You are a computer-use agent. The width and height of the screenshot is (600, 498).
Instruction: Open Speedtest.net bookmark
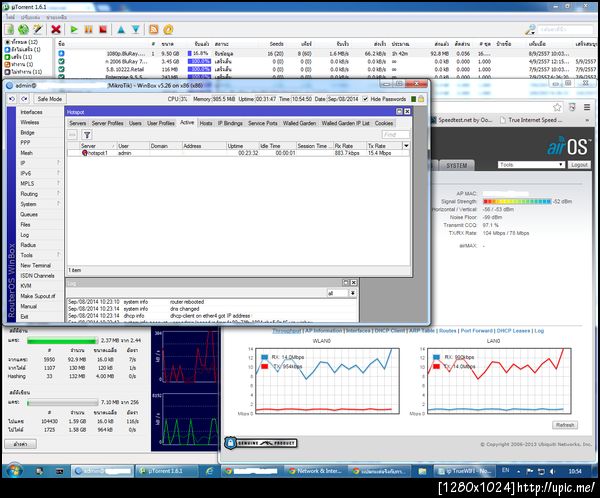pos(461,120)
